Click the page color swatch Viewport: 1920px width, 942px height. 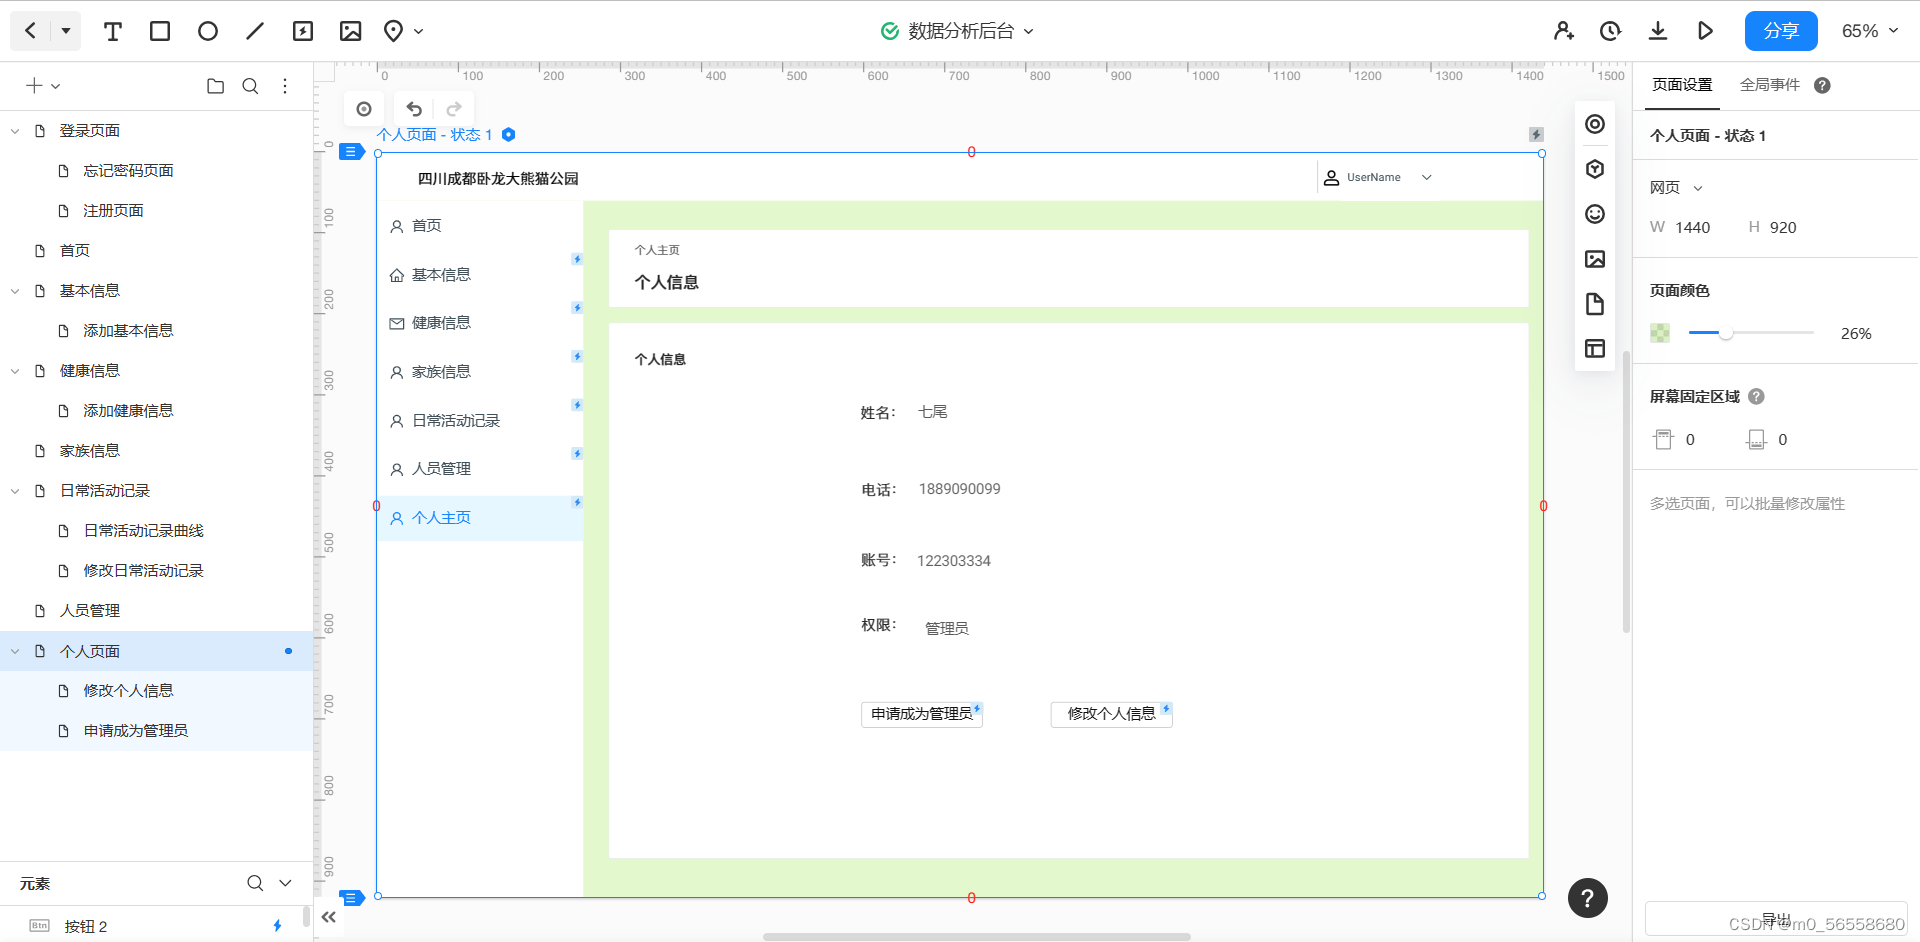1660,333
